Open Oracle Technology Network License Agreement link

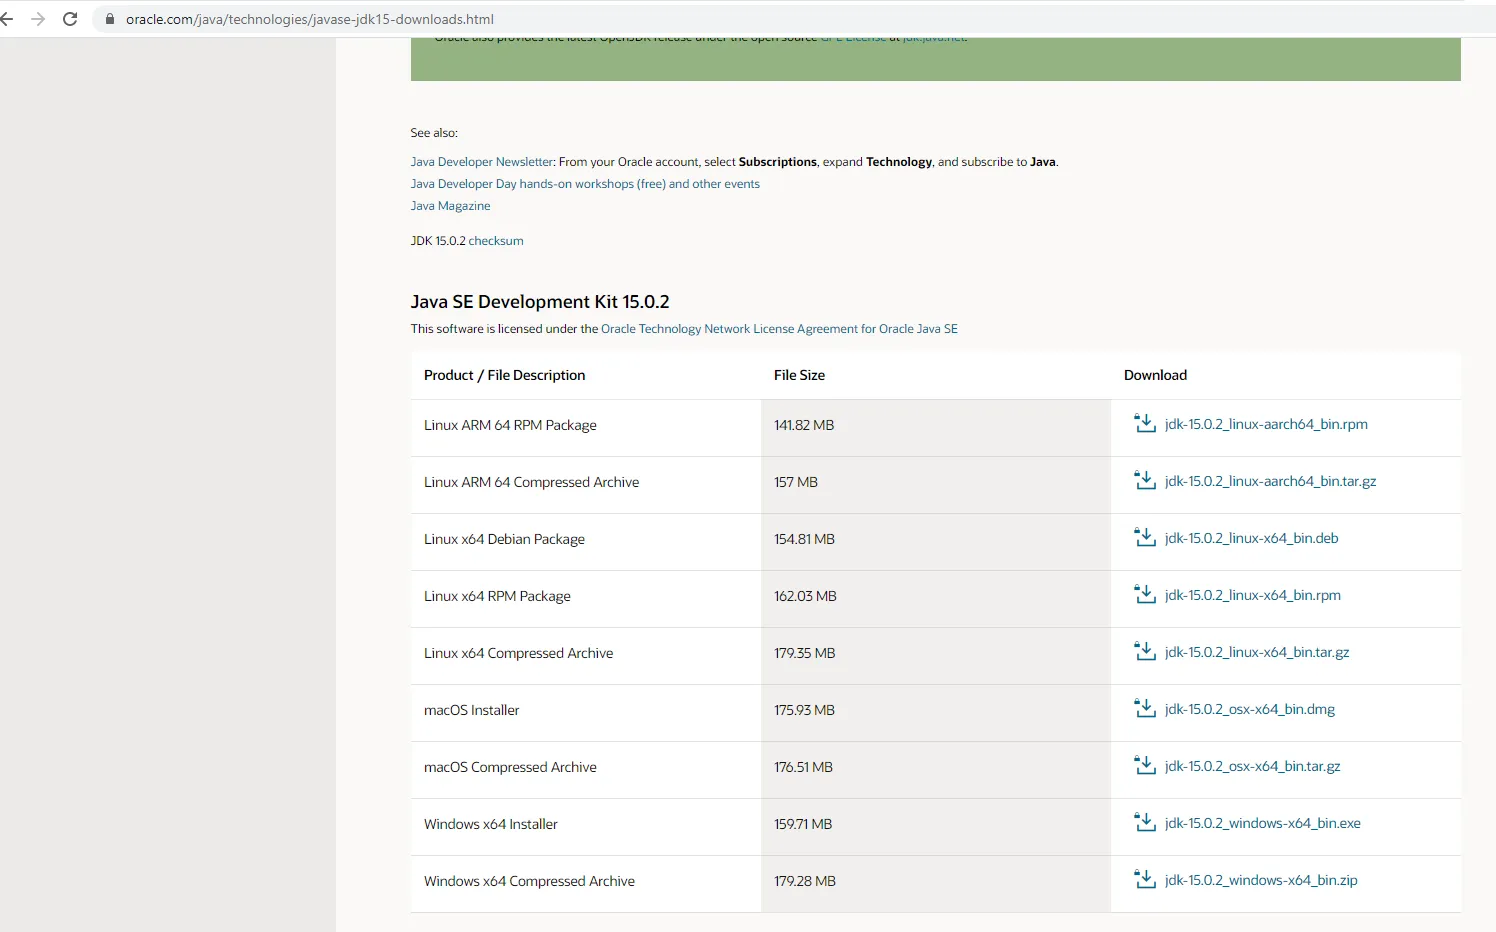(779, 329)
